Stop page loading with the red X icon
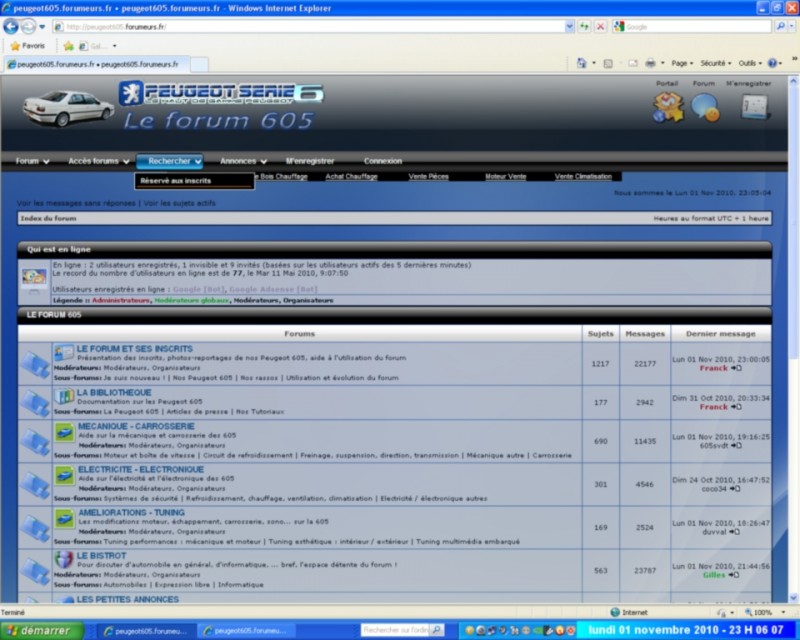800x640 pixels. 601,27
